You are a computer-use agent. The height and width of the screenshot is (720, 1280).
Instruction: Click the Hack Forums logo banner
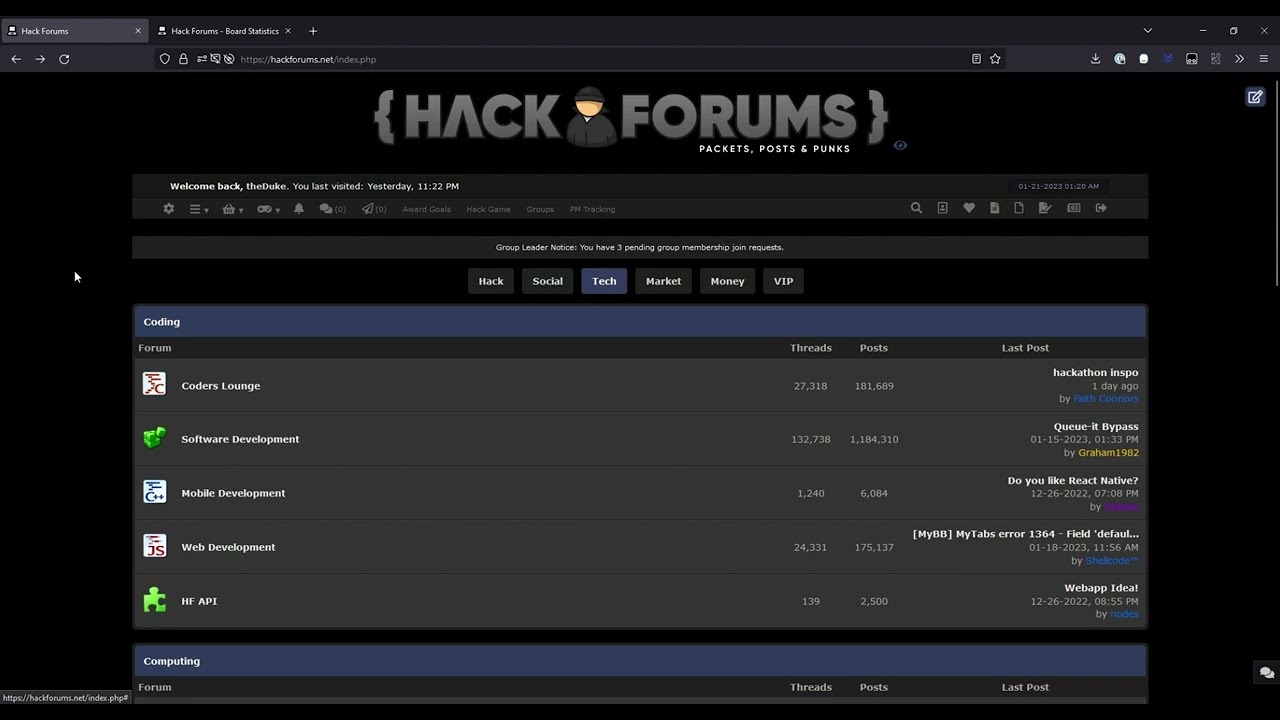click(x=630, y=118)
